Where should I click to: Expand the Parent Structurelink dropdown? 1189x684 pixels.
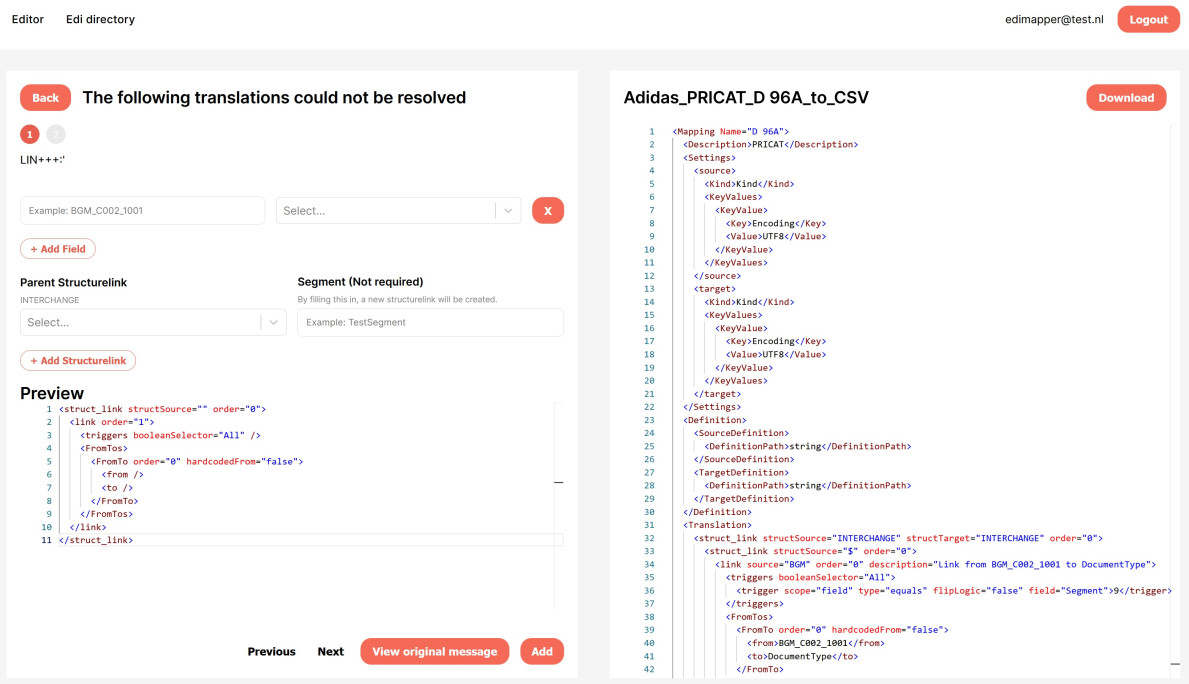click(140, 322)
